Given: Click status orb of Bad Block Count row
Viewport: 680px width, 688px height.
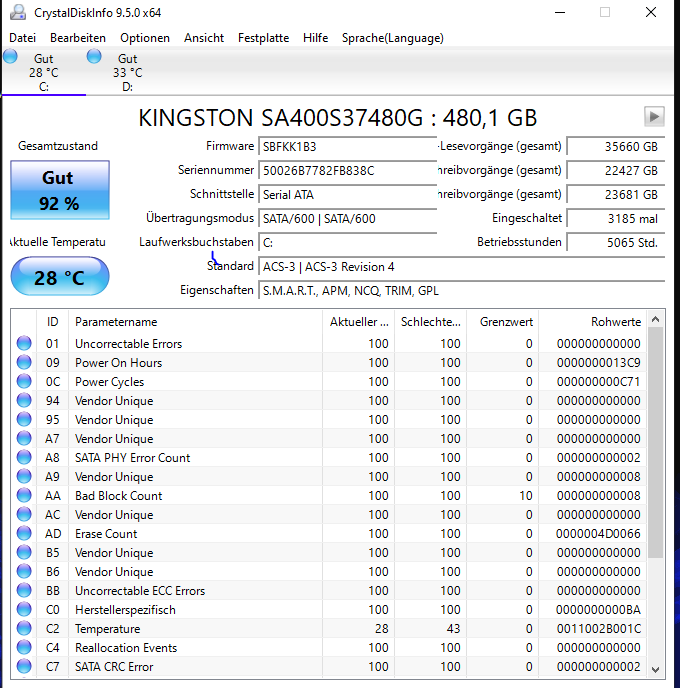Looking at the screenshot, I should coord(24,495).
